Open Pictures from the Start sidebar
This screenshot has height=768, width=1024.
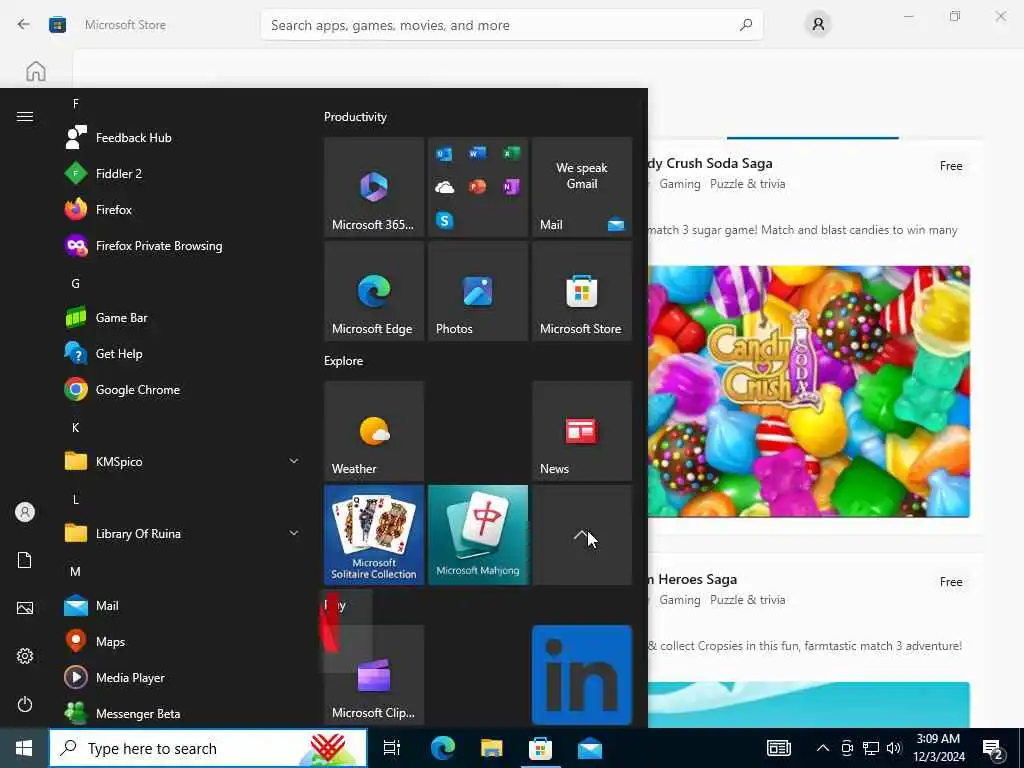coord(25,608)
